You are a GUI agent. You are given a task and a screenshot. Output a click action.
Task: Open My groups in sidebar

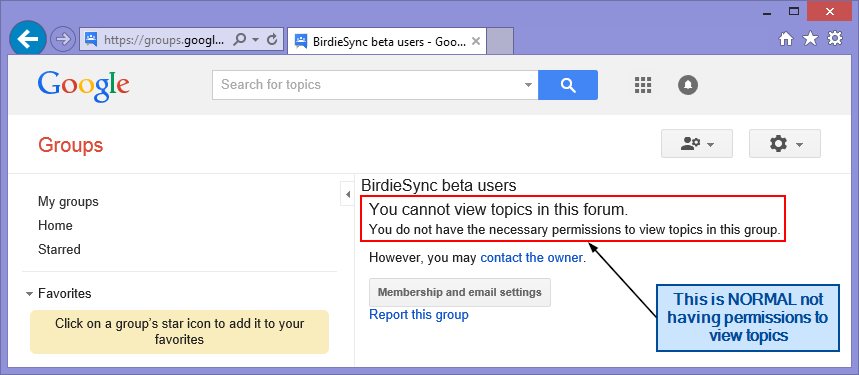coord(68,201)
